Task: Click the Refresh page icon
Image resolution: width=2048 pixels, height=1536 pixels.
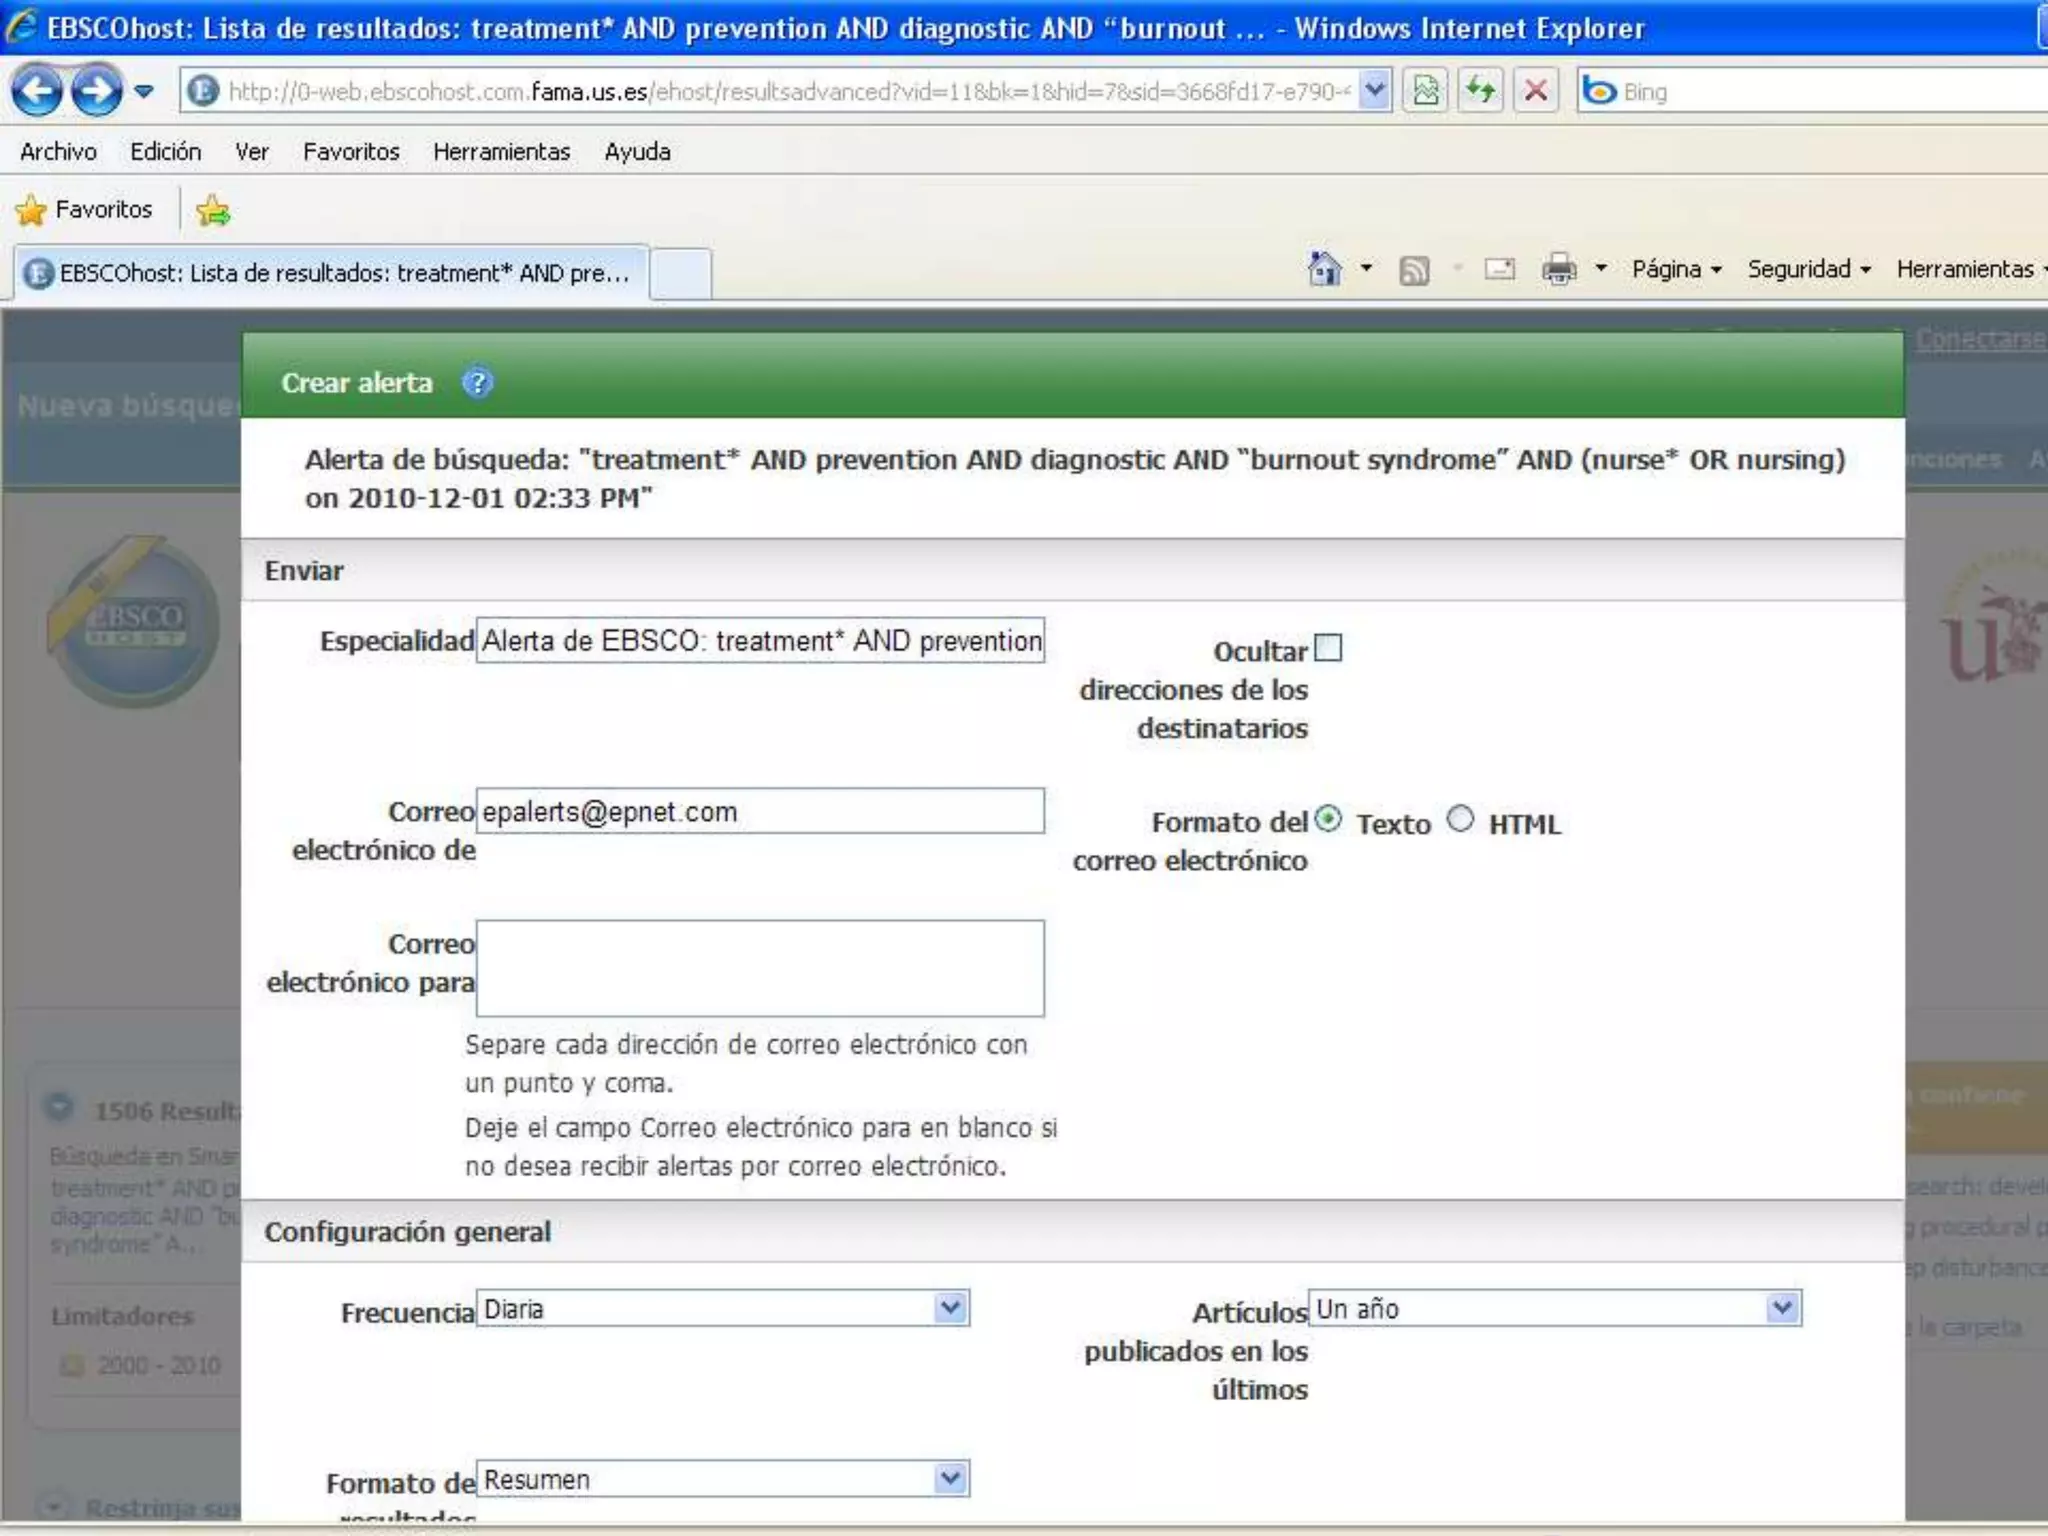Action: point(1480,91)
